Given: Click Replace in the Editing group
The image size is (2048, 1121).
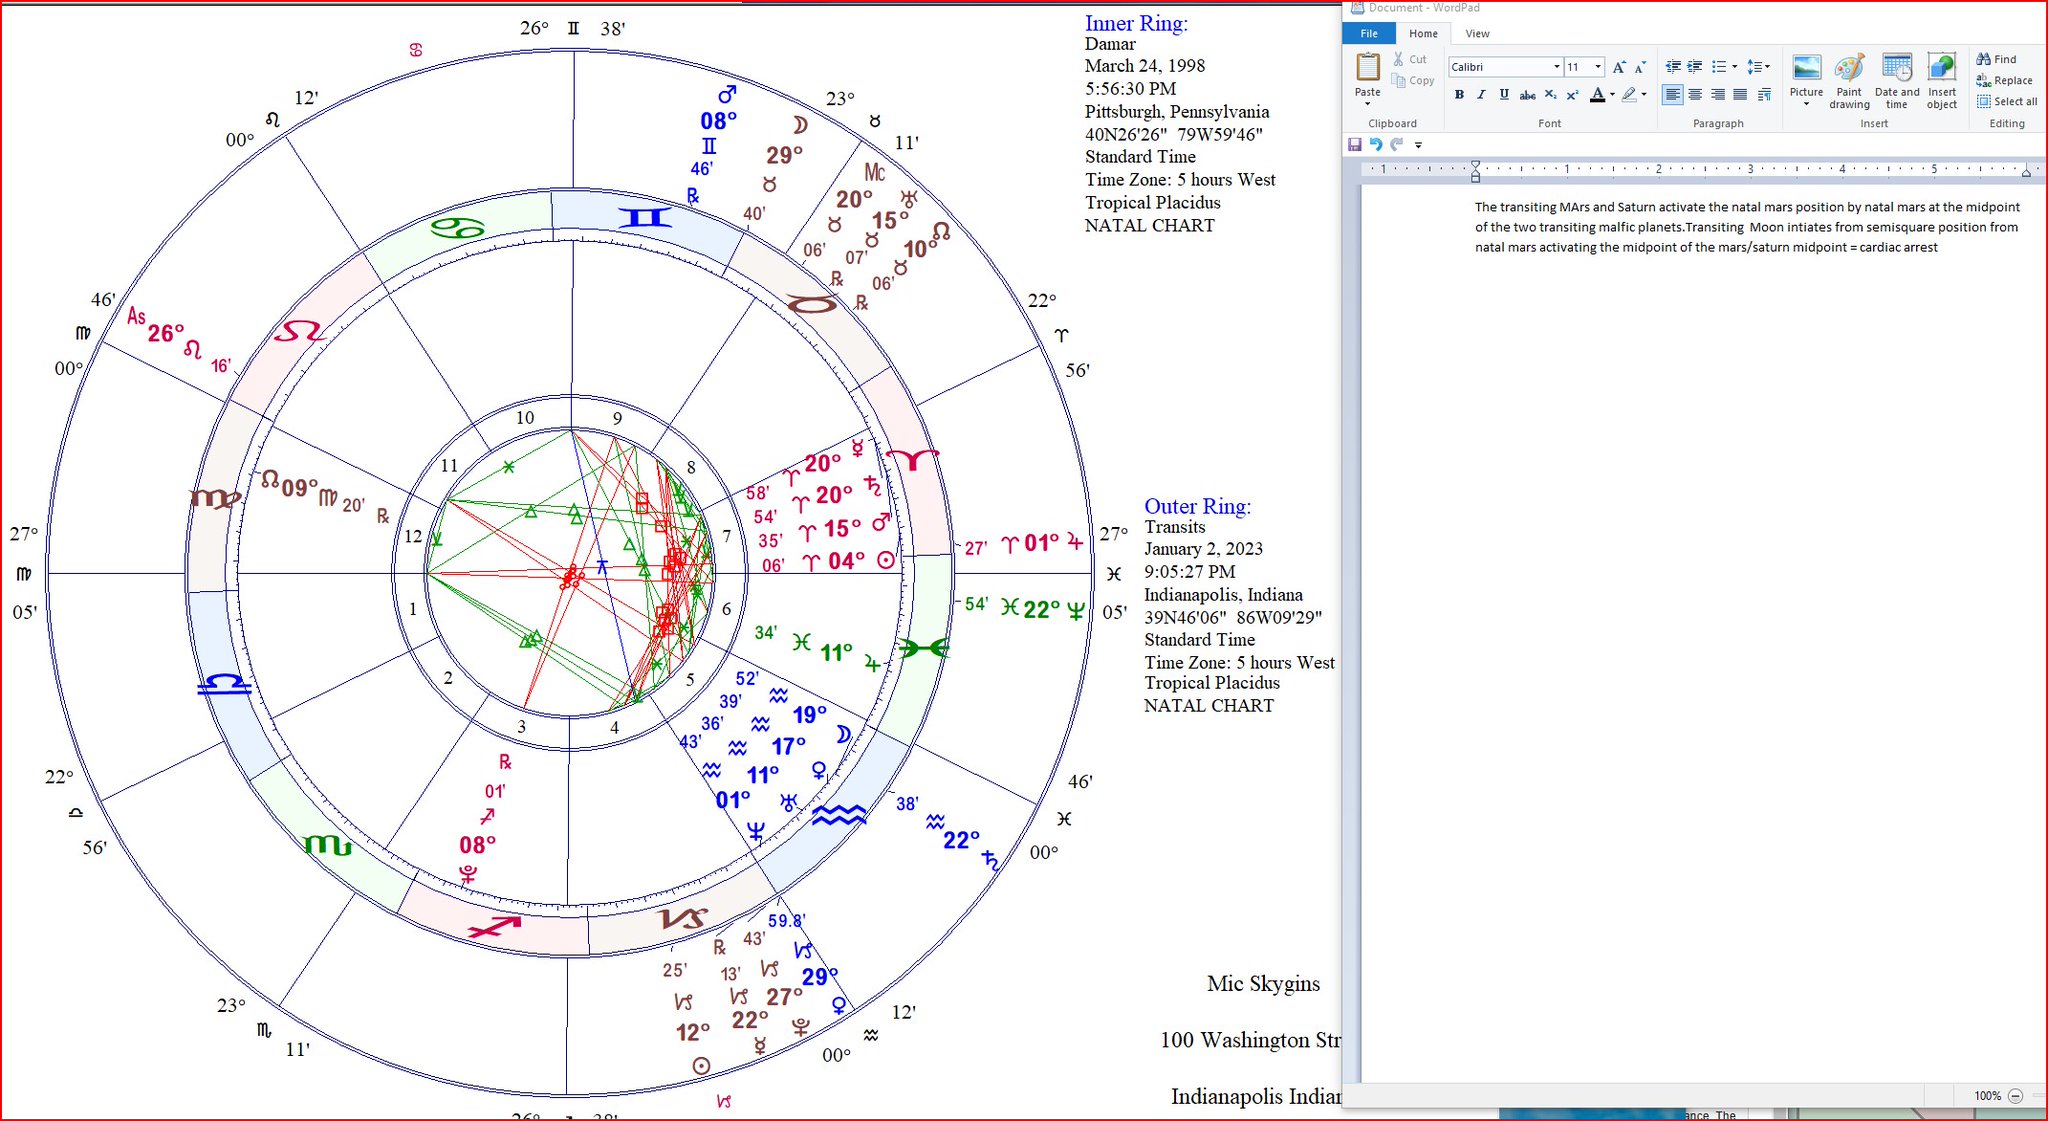Looking at the screenshot, I should (2005, 80).
